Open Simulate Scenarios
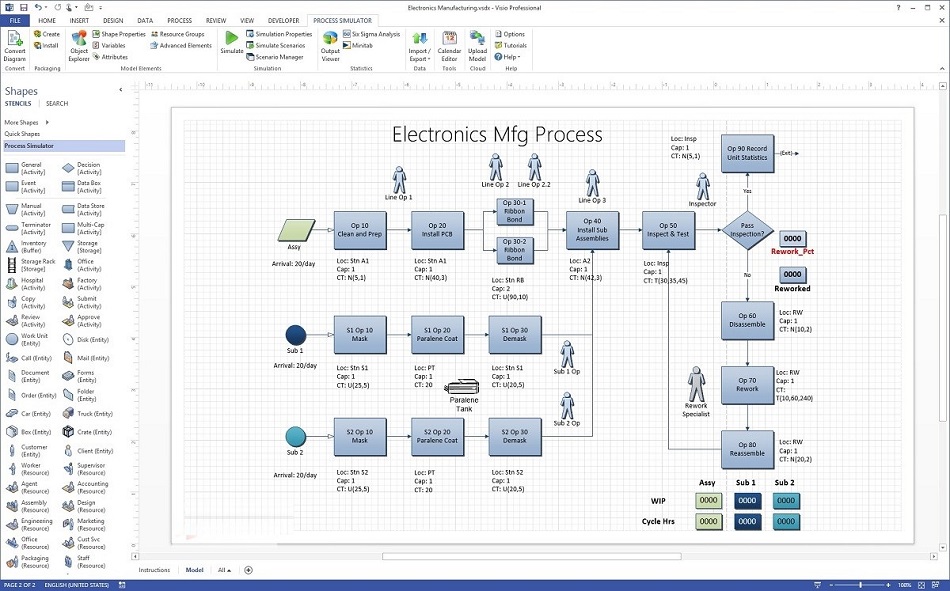Screen dimensions: 950x591 pyautogui.click(x=275, y=45)
